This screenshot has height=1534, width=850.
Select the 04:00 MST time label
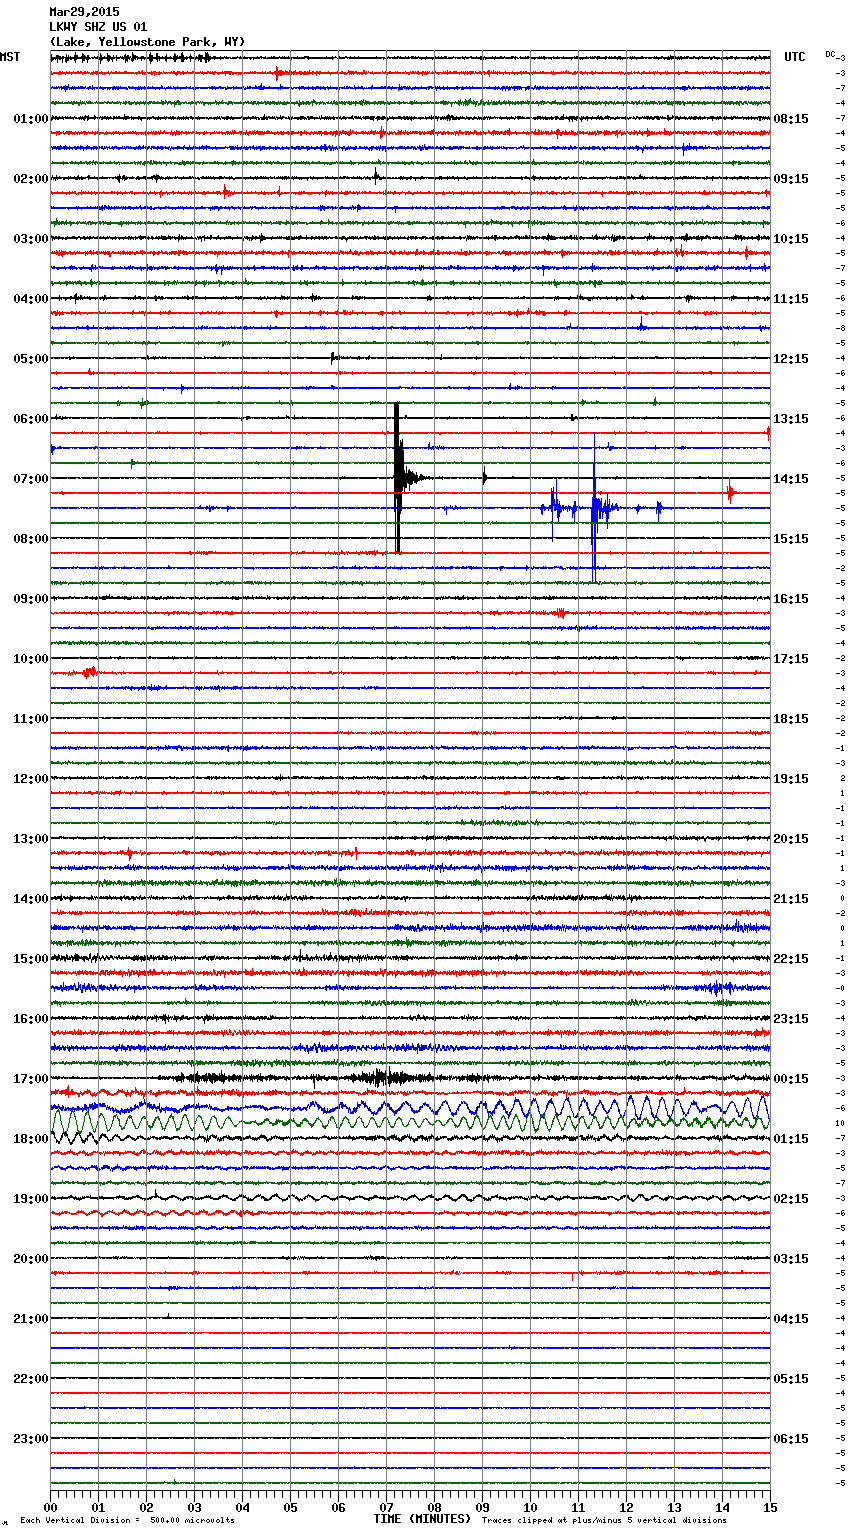pyautogui.click(x=31, y=299)
